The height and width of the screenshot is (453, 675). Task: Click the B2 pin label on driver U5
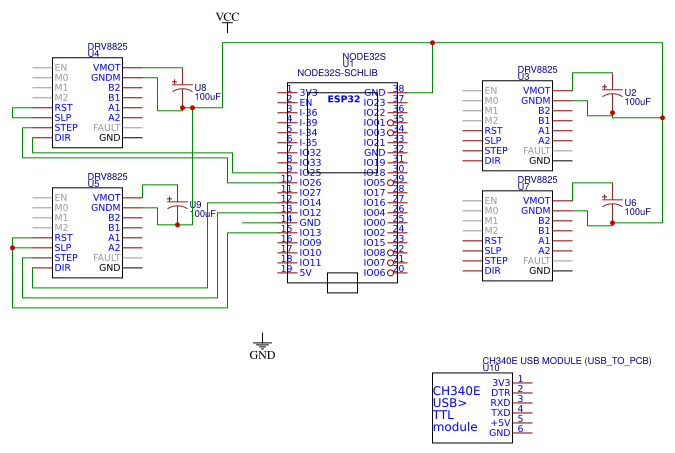click(114, 217)
